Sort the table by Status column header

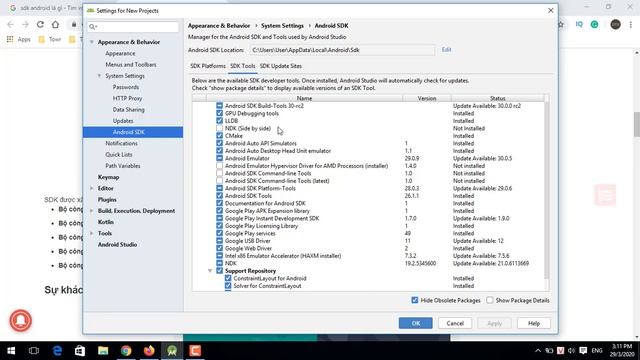498,98
